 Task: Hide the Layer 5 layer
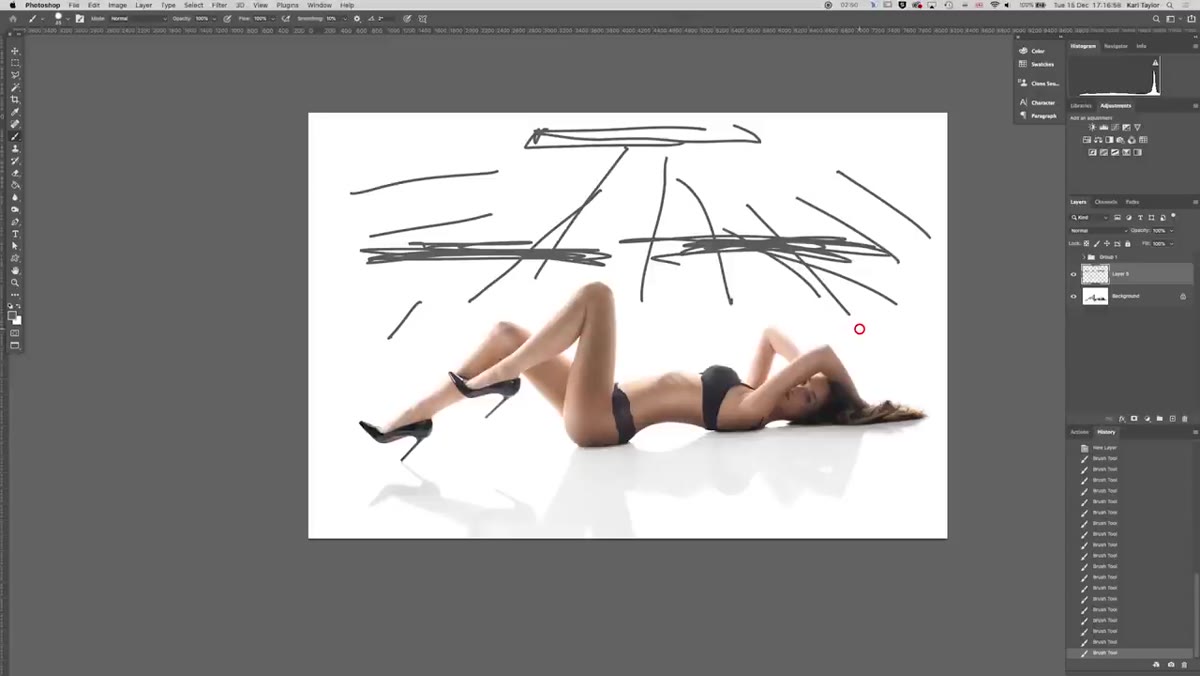[x=1074, y=274]
